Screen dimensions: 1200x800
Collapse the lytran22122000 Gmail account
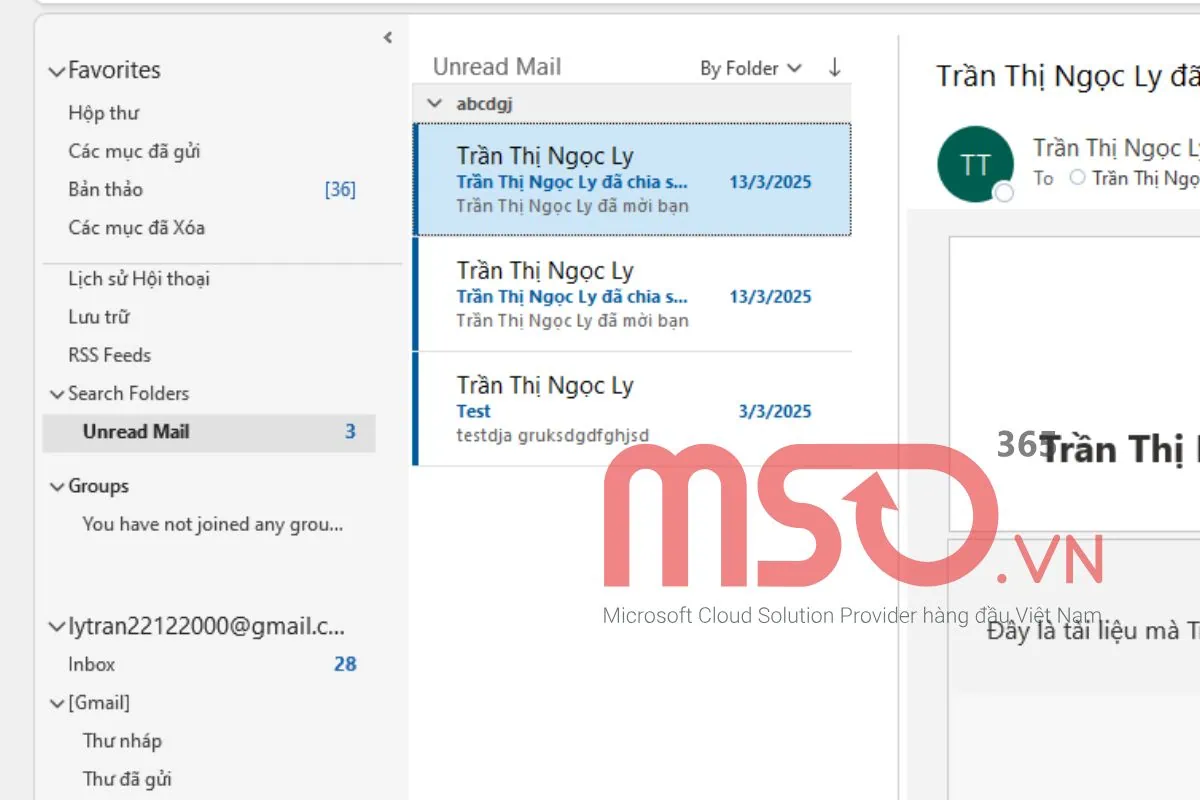[57, 628]
